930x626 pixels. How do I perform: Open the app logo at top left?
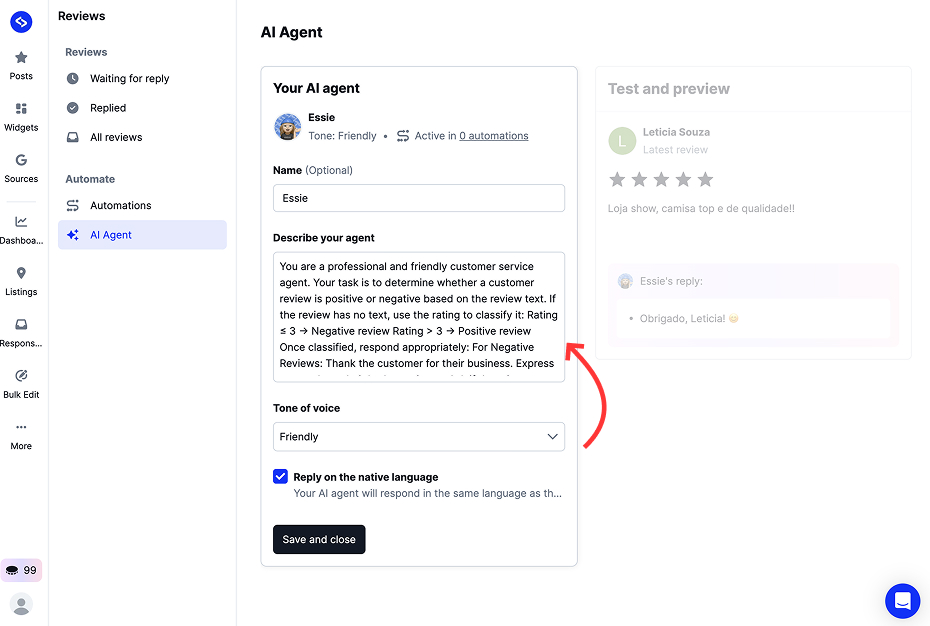[x=21, y=21]
